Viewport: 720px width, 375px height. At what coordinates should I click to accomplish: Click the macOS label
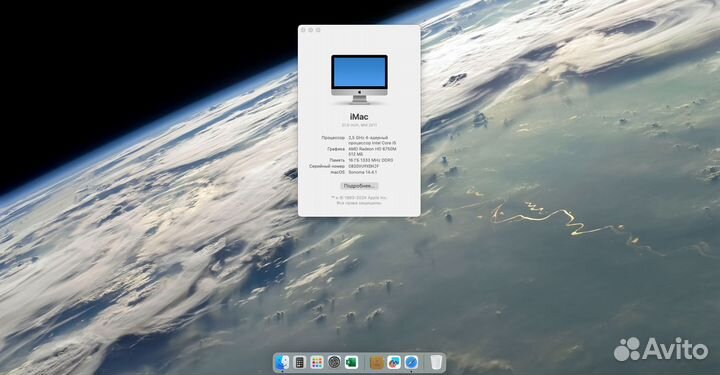point(338,172)
